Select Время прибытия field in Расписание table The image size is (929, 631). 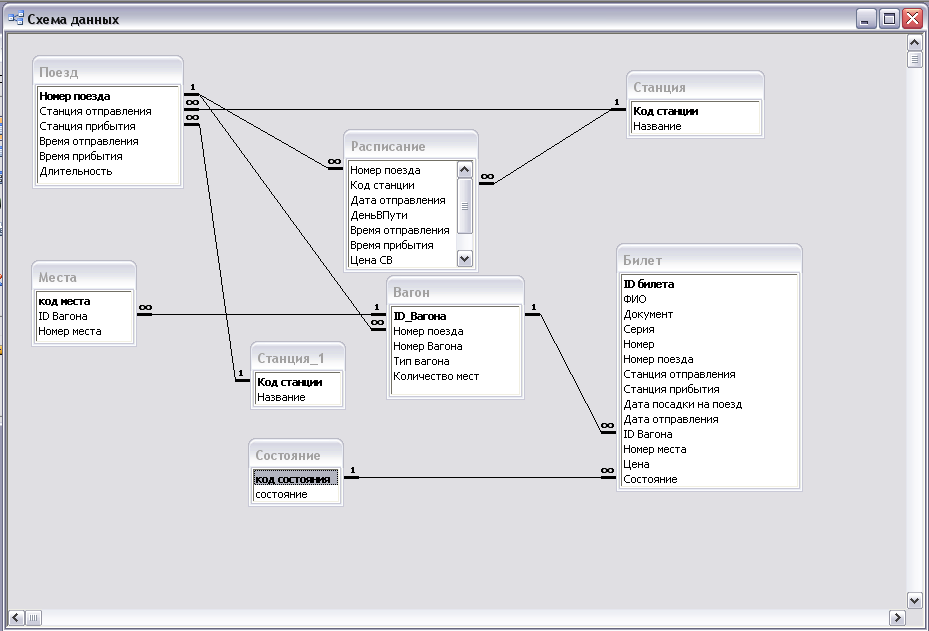403,245
